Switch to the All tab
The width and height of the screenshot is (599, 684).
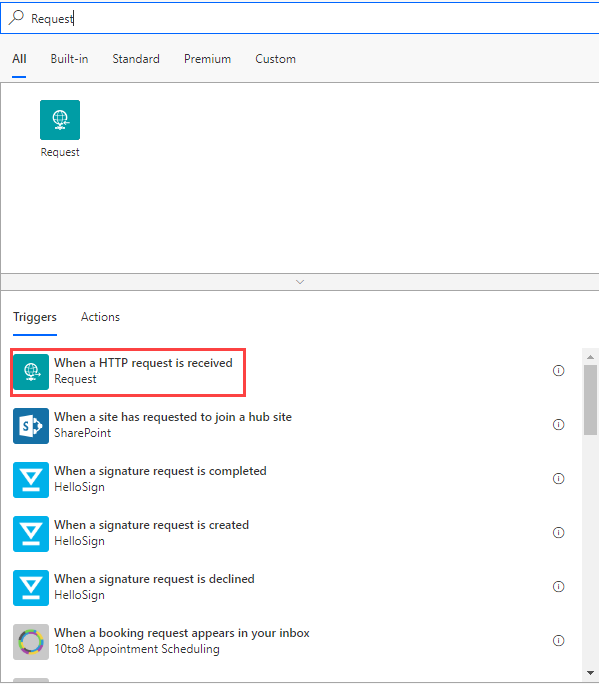coord(19,59)
